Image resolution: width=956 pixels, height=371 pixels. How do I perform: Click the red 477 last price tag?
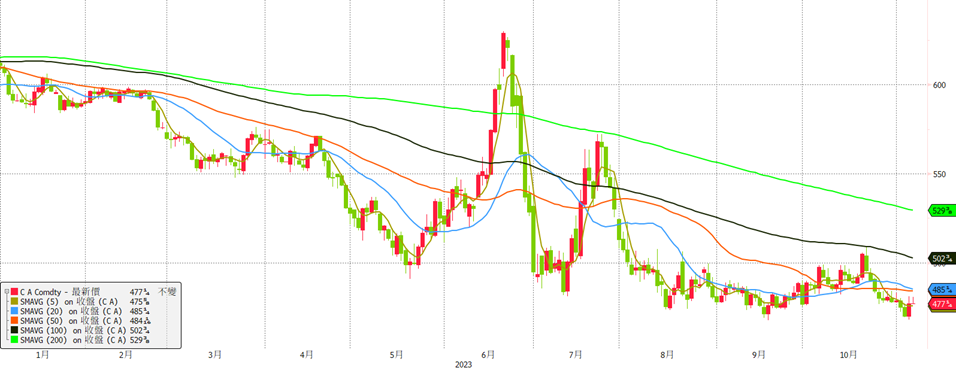coord(942,303)
